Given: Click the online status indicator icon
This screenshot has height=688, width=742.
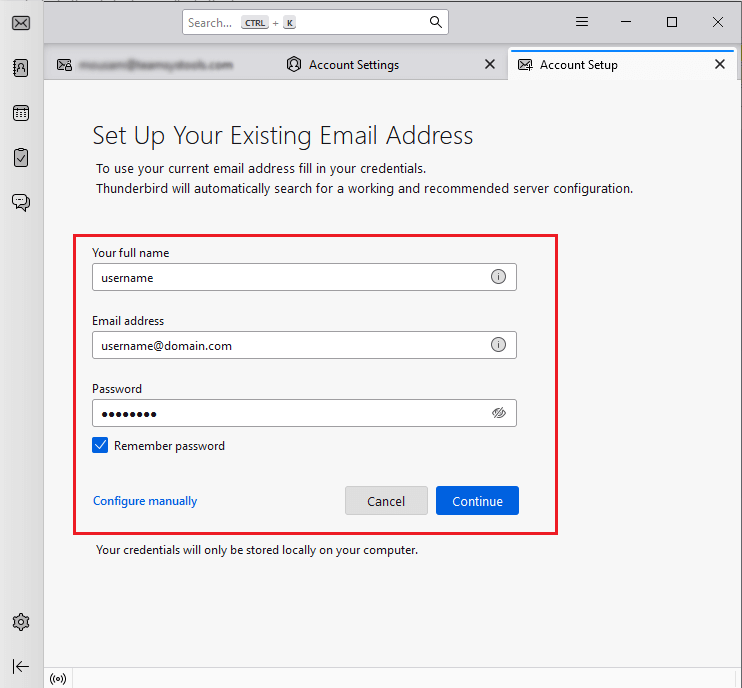Looking at the screenshot, I should pos(58,679).
